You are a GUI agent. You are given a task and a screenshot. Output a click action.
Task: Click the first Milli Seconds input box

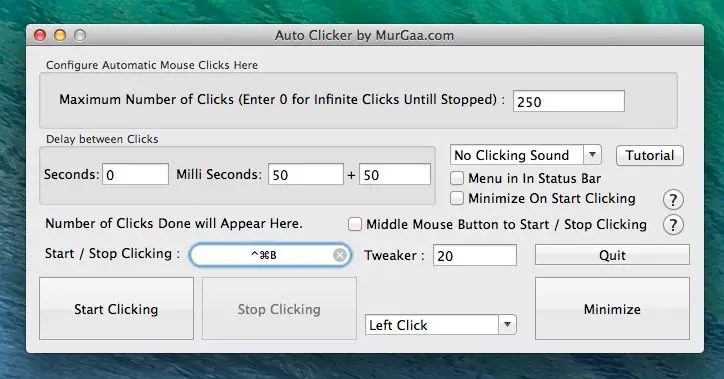306,174
